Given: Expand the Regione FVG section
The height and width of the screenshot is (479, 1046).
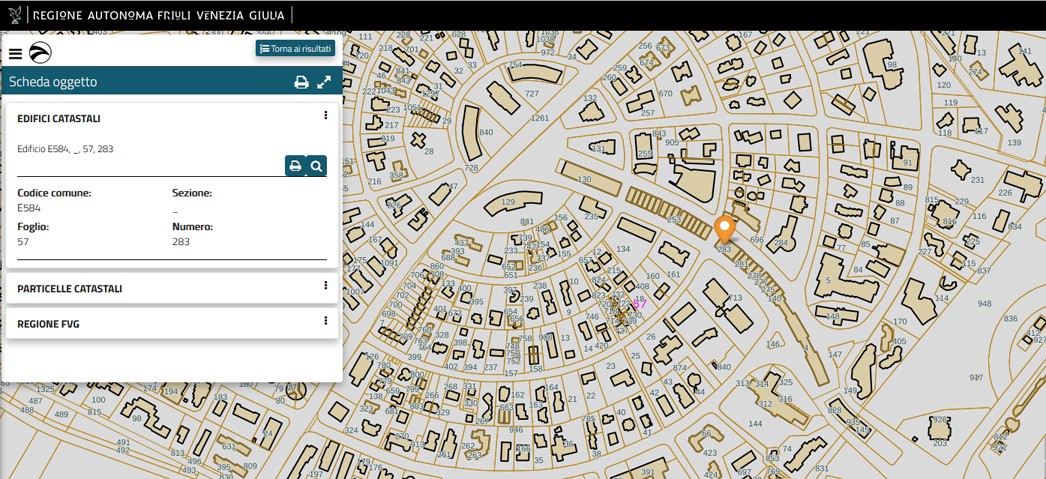Looking at the screenshot, I should tap(48, 324).
